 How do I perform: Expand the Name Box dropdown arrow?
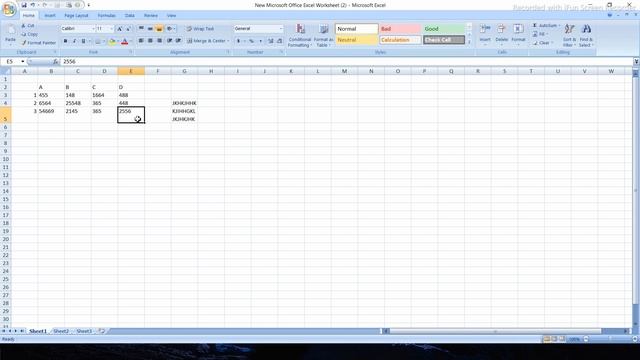(23, 62)
